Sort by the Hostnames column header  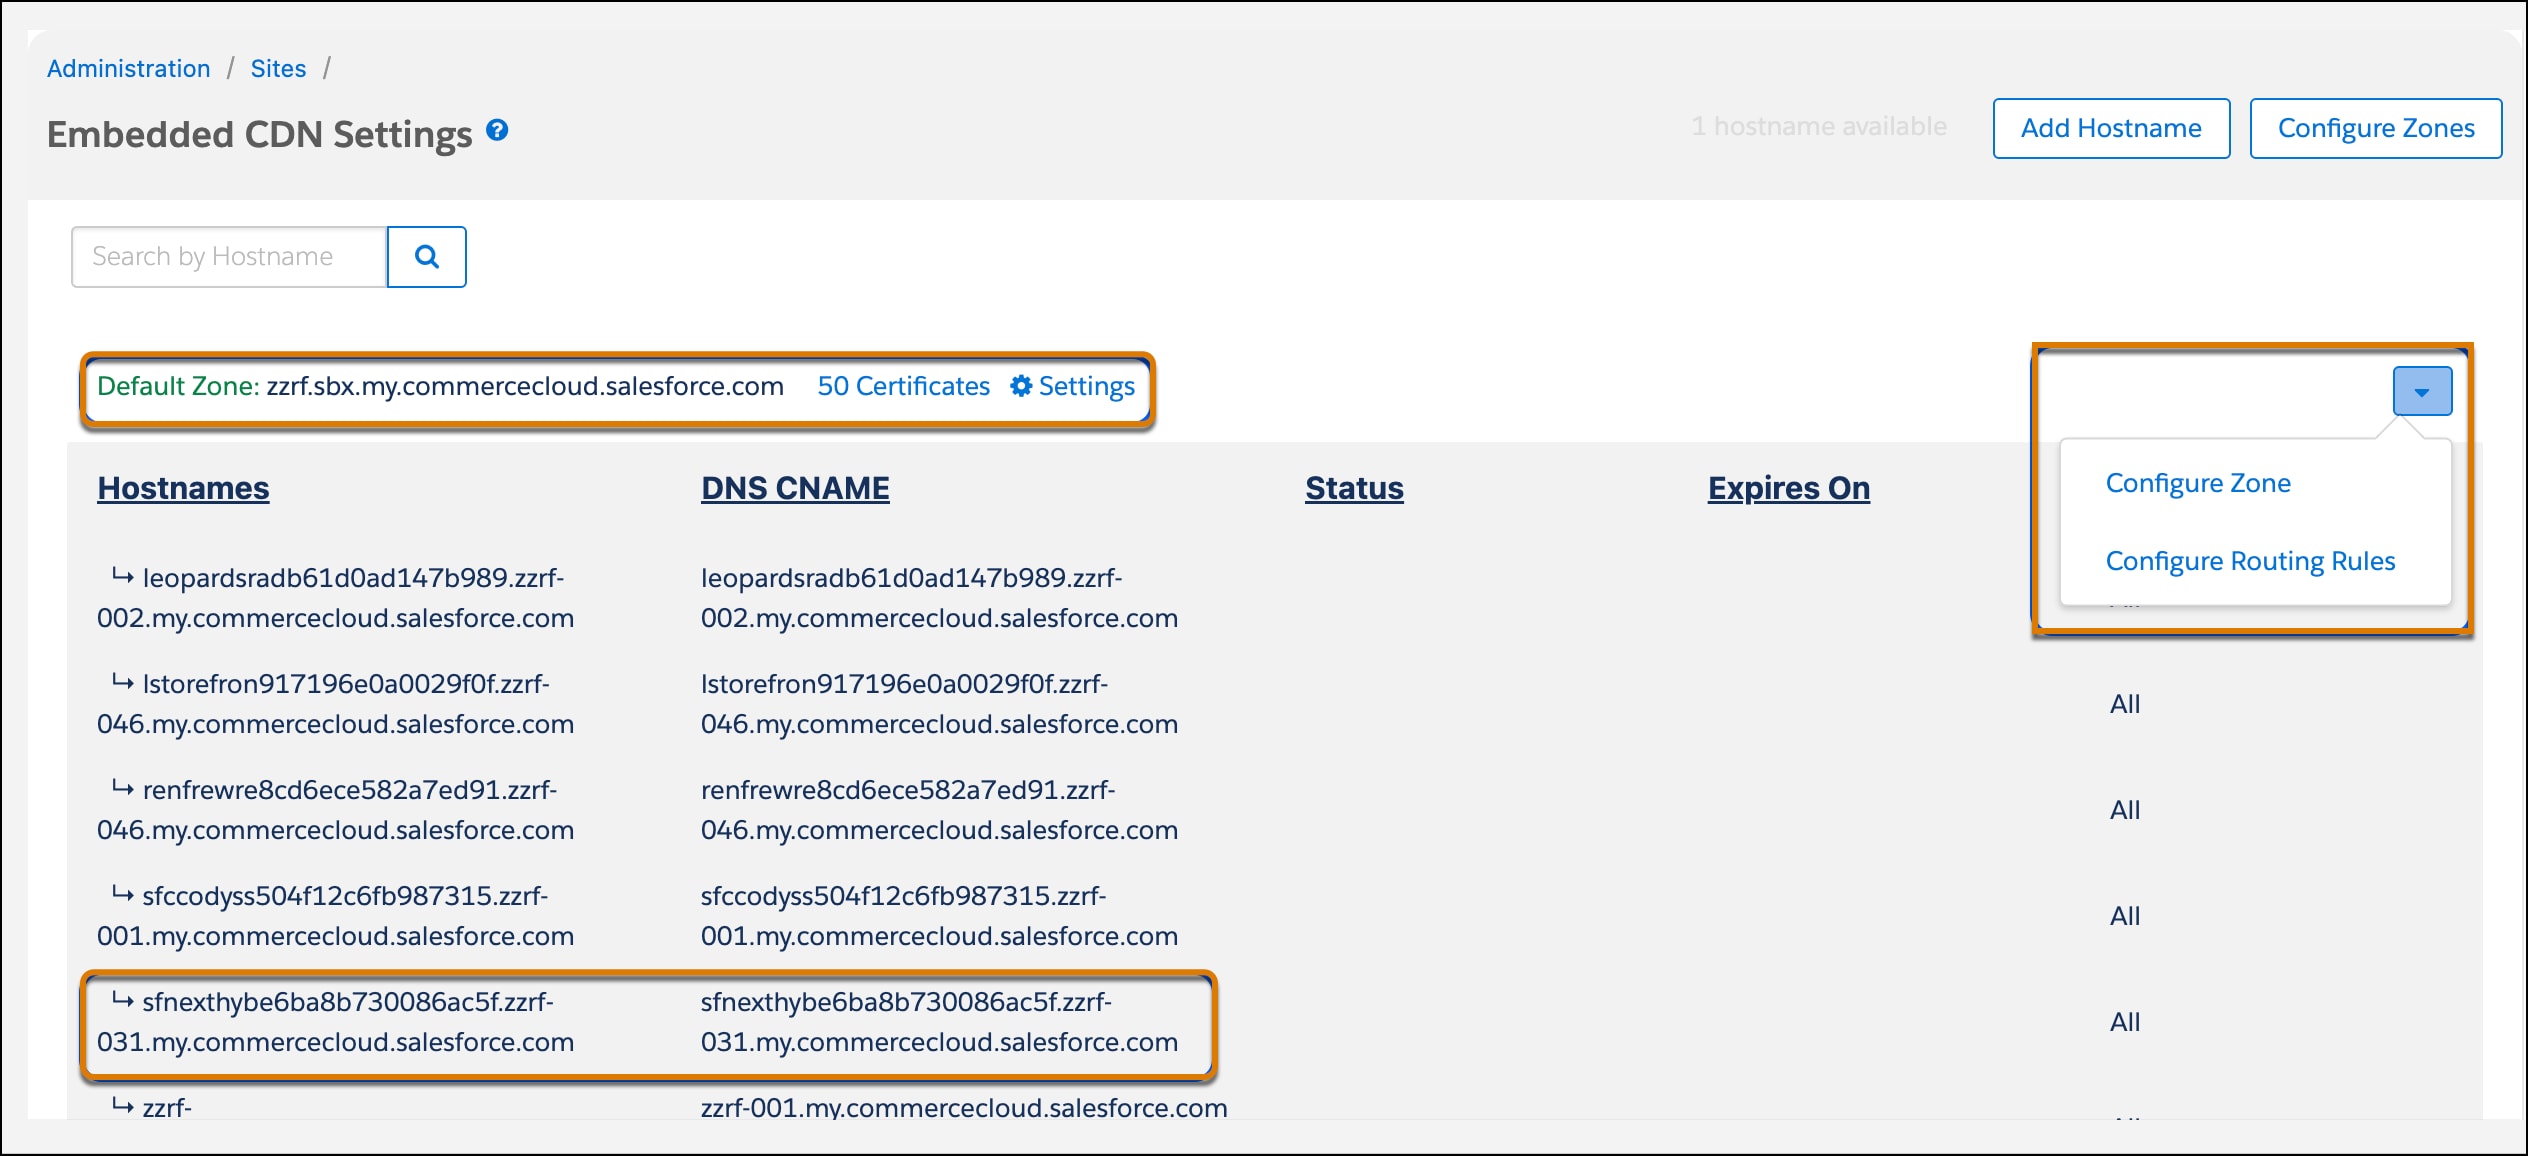coord(183,488)
